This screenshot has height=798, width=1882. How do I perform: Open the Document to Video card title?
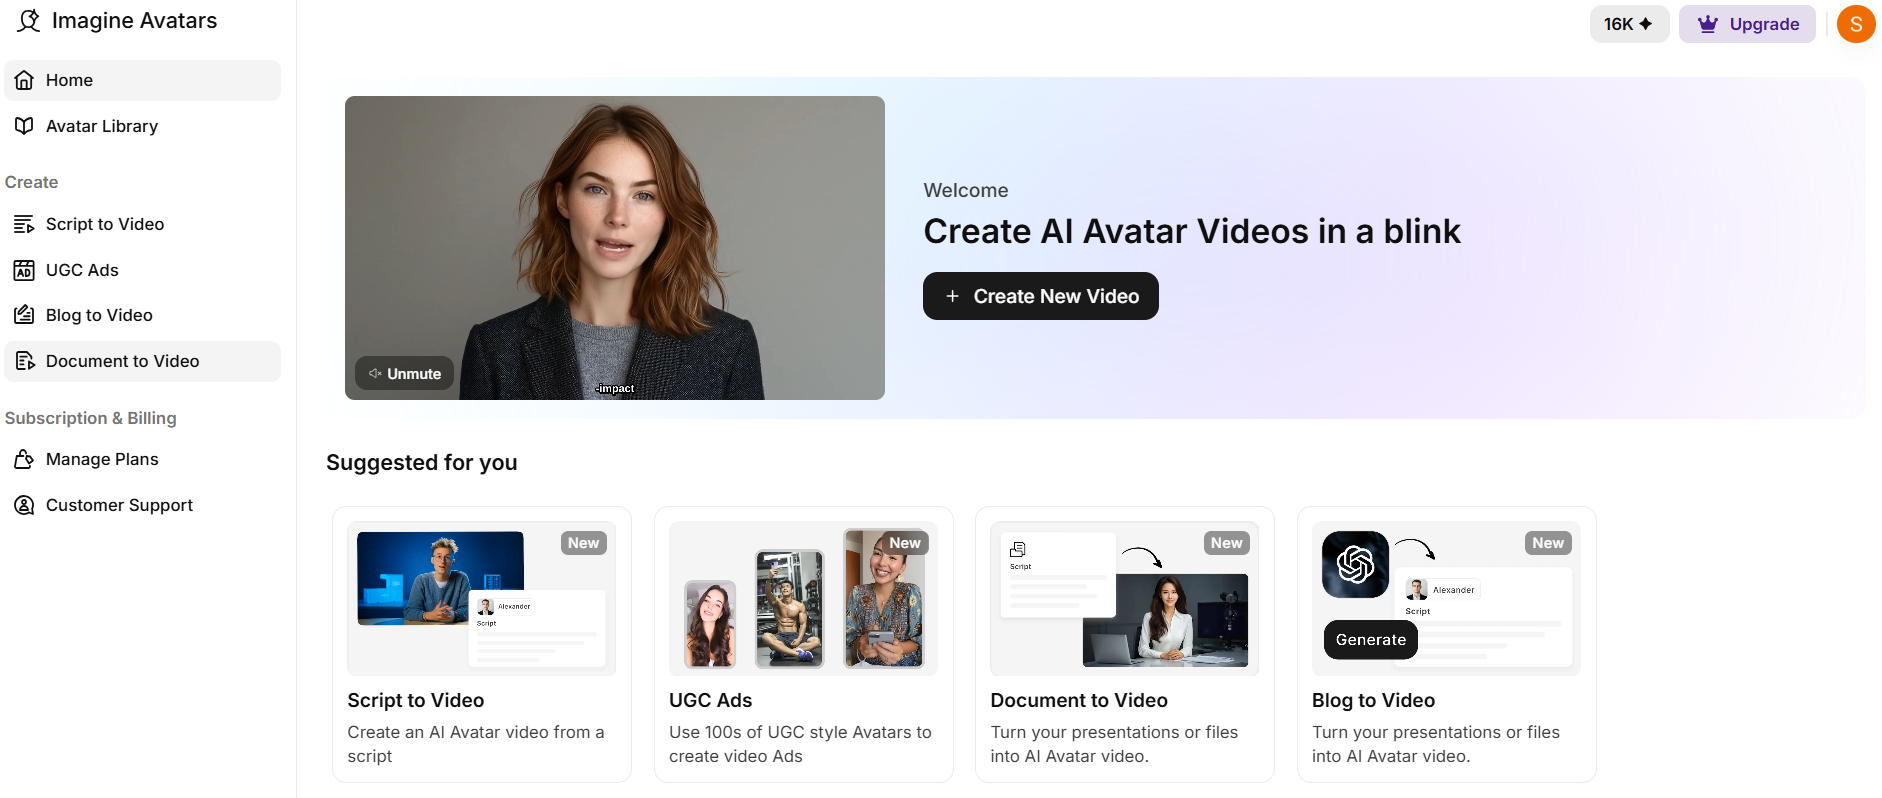point(1079,700)
